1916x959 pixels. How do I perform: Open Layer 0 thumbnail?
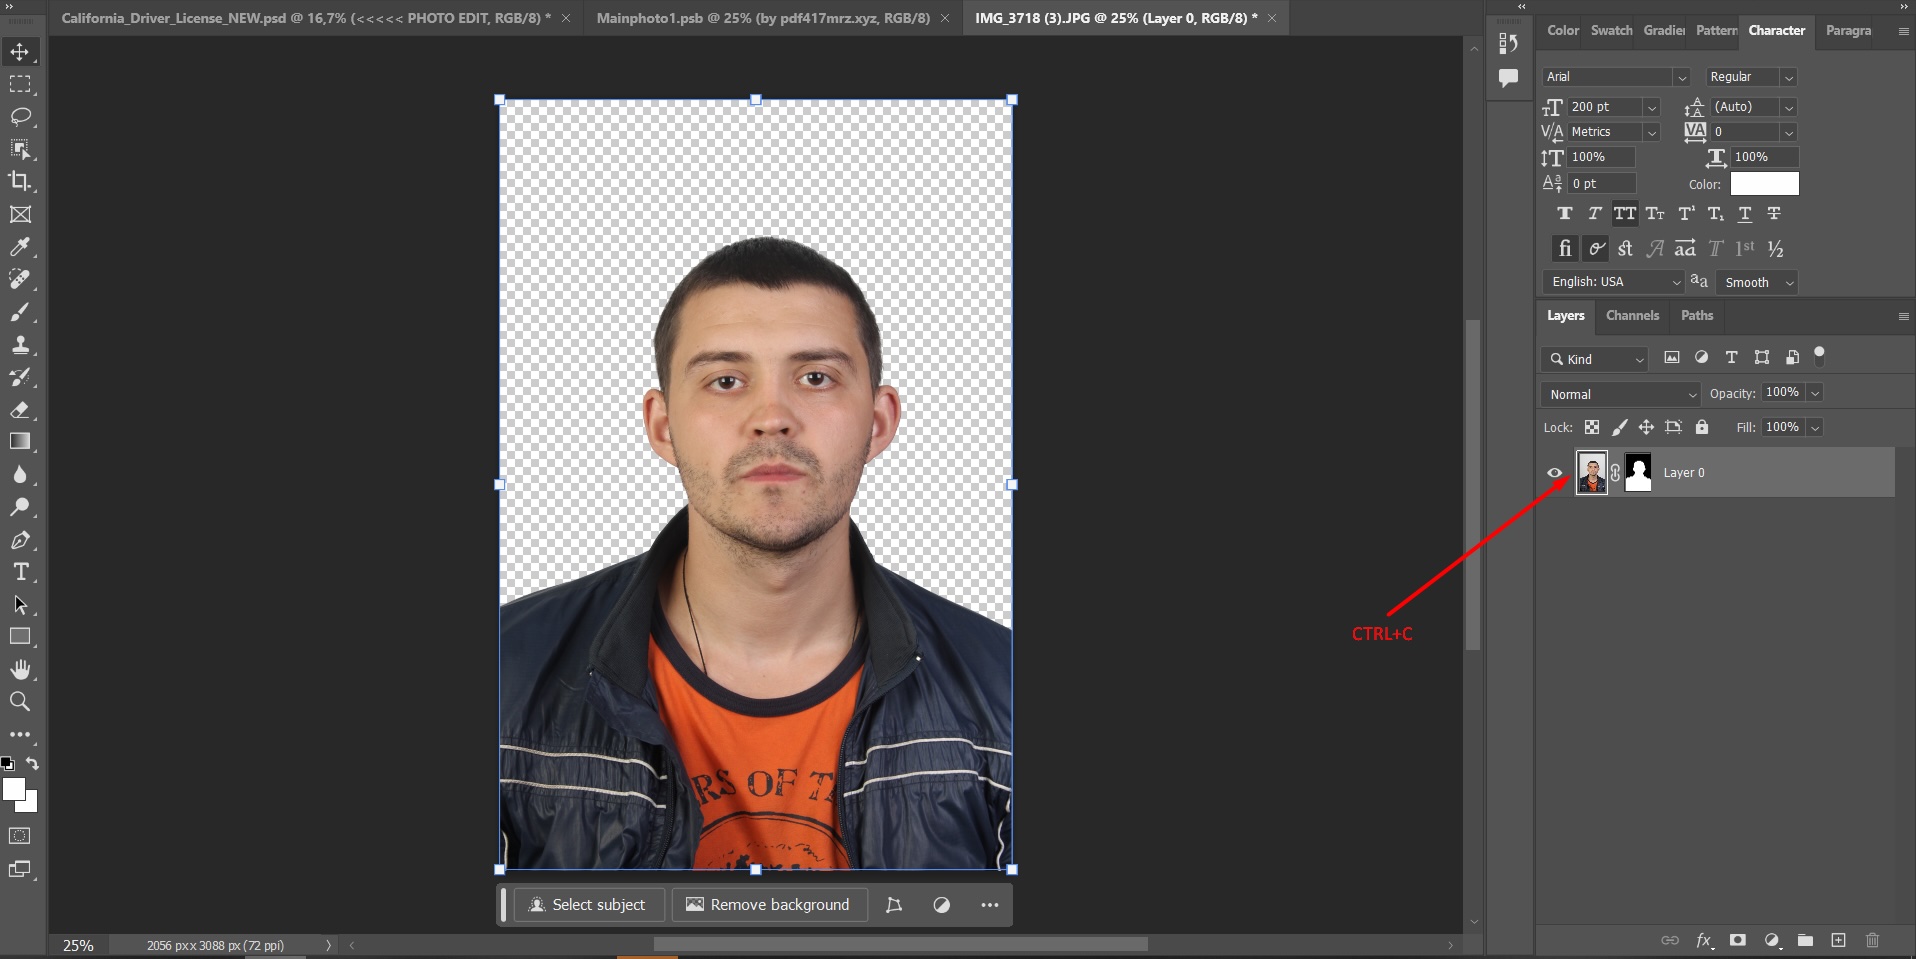coord(1591,472)
